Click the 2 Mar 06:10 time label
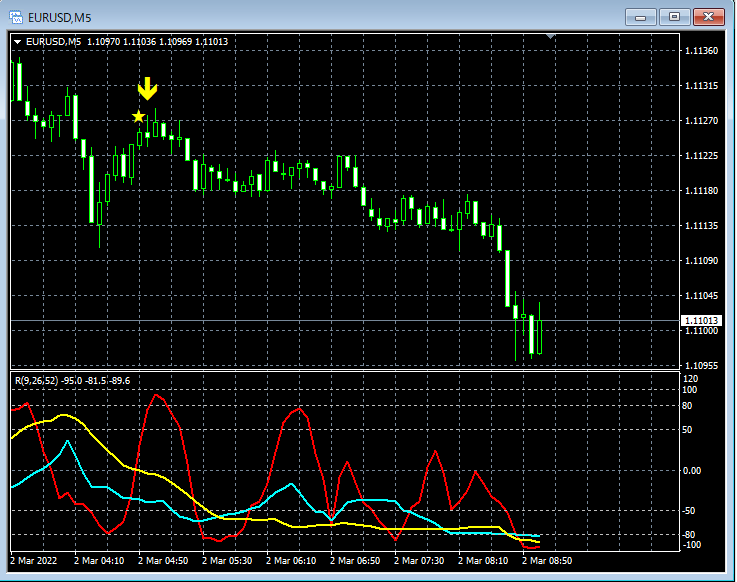The height and width of the screenshot is (582, 737). pos(290,561)
